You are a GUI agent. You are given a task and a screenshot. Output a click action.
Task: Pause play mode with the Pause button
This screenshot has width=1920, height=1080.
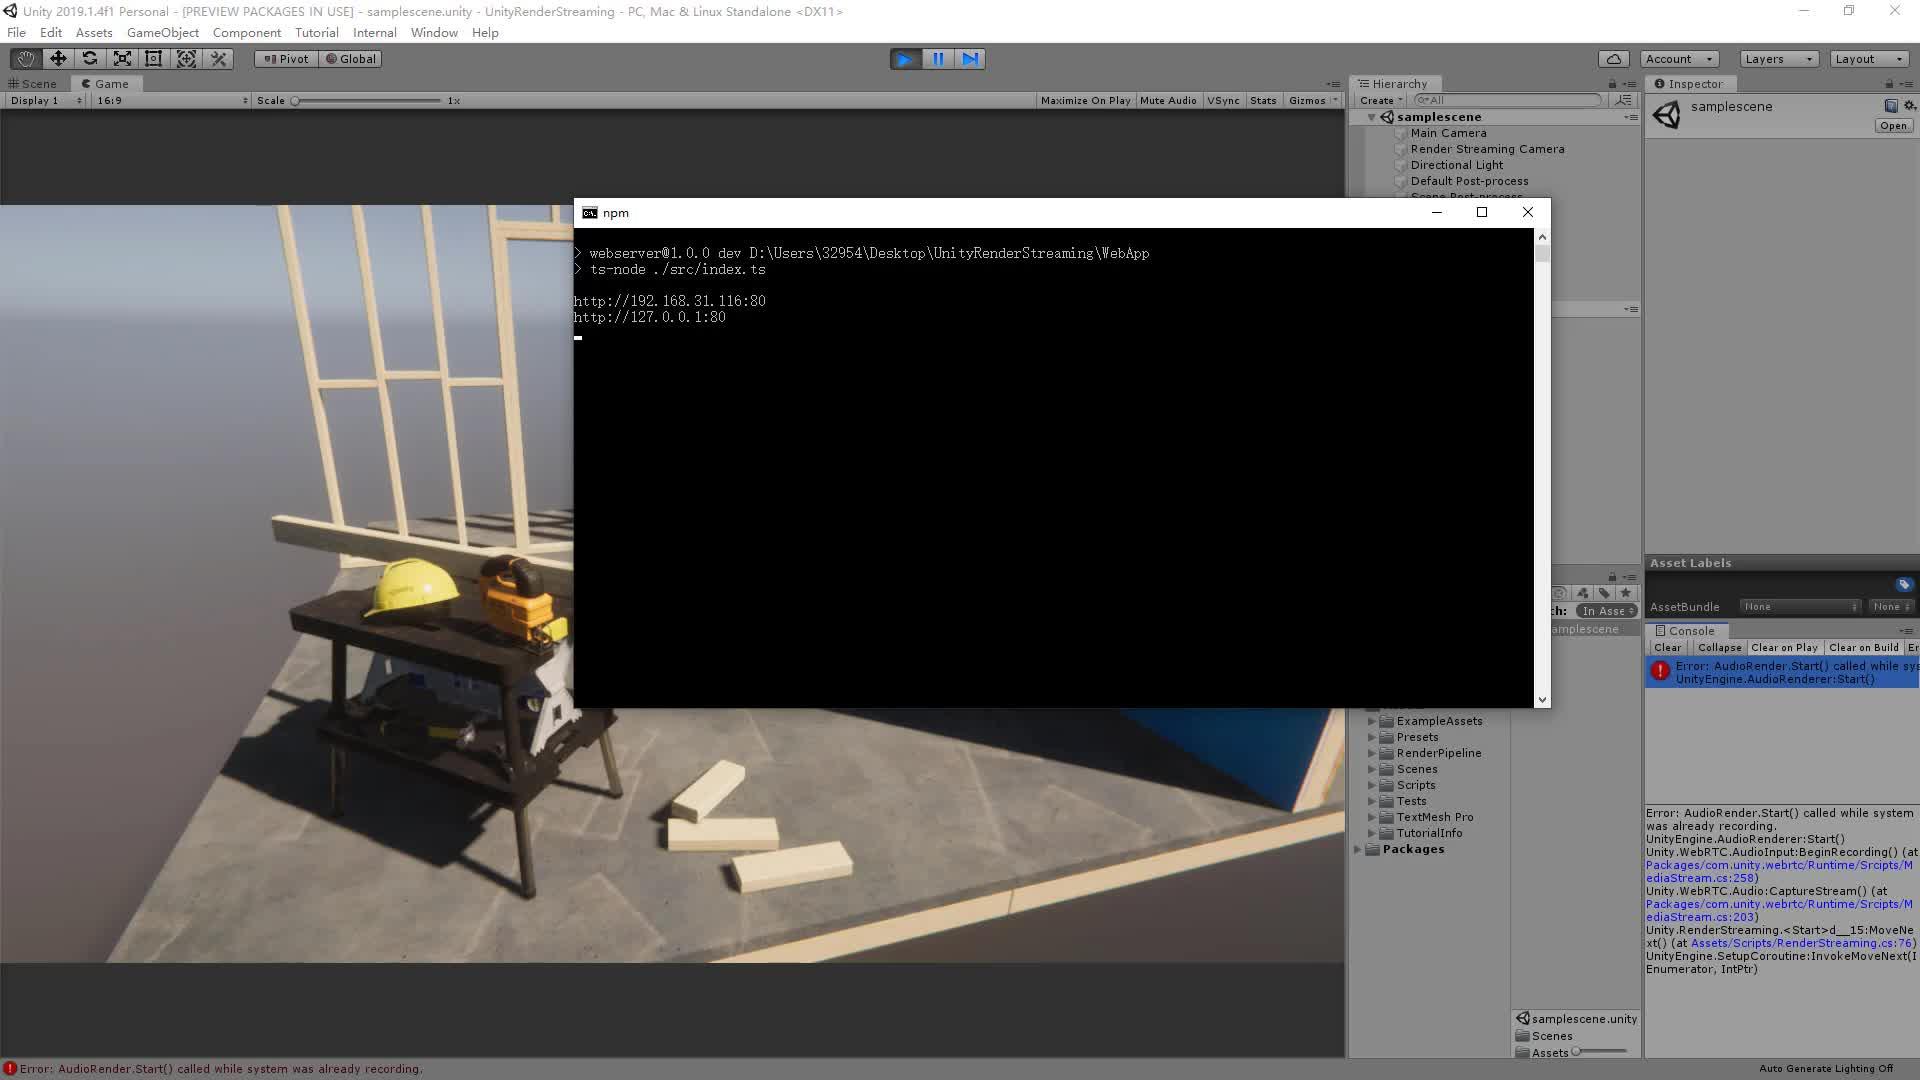[x=937, y=59]
